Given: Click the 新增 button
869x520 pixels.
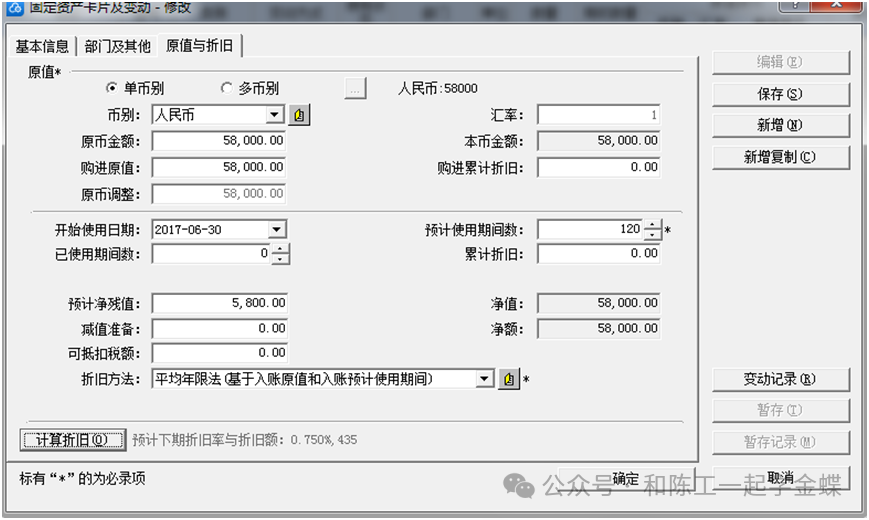Looking at the screenshot, I should (780, 125).
